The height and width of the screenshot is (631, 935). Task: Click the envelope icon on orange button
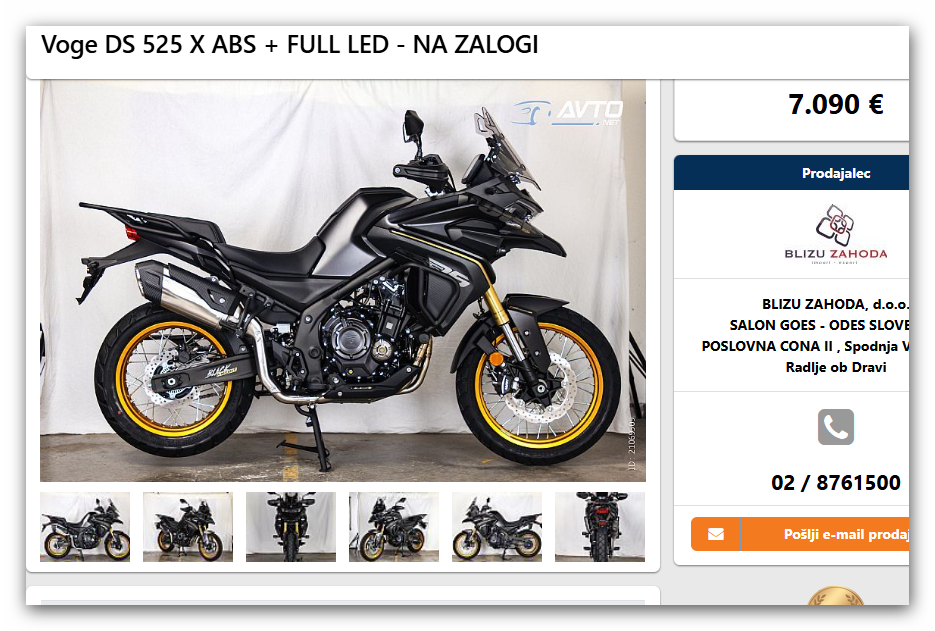[716, 534]
